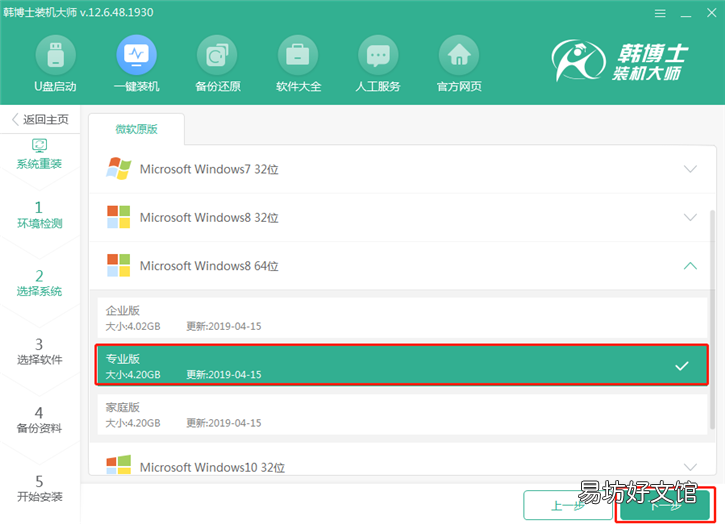This screenshot has height=524, width=725.
Task: Open the hamburger menu in title bar
Action: click(660, 13)
